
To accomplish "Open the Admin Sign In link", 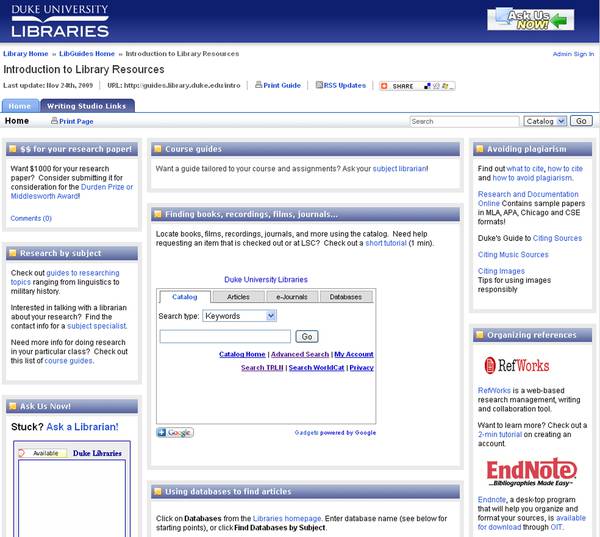I will [572, 54].
